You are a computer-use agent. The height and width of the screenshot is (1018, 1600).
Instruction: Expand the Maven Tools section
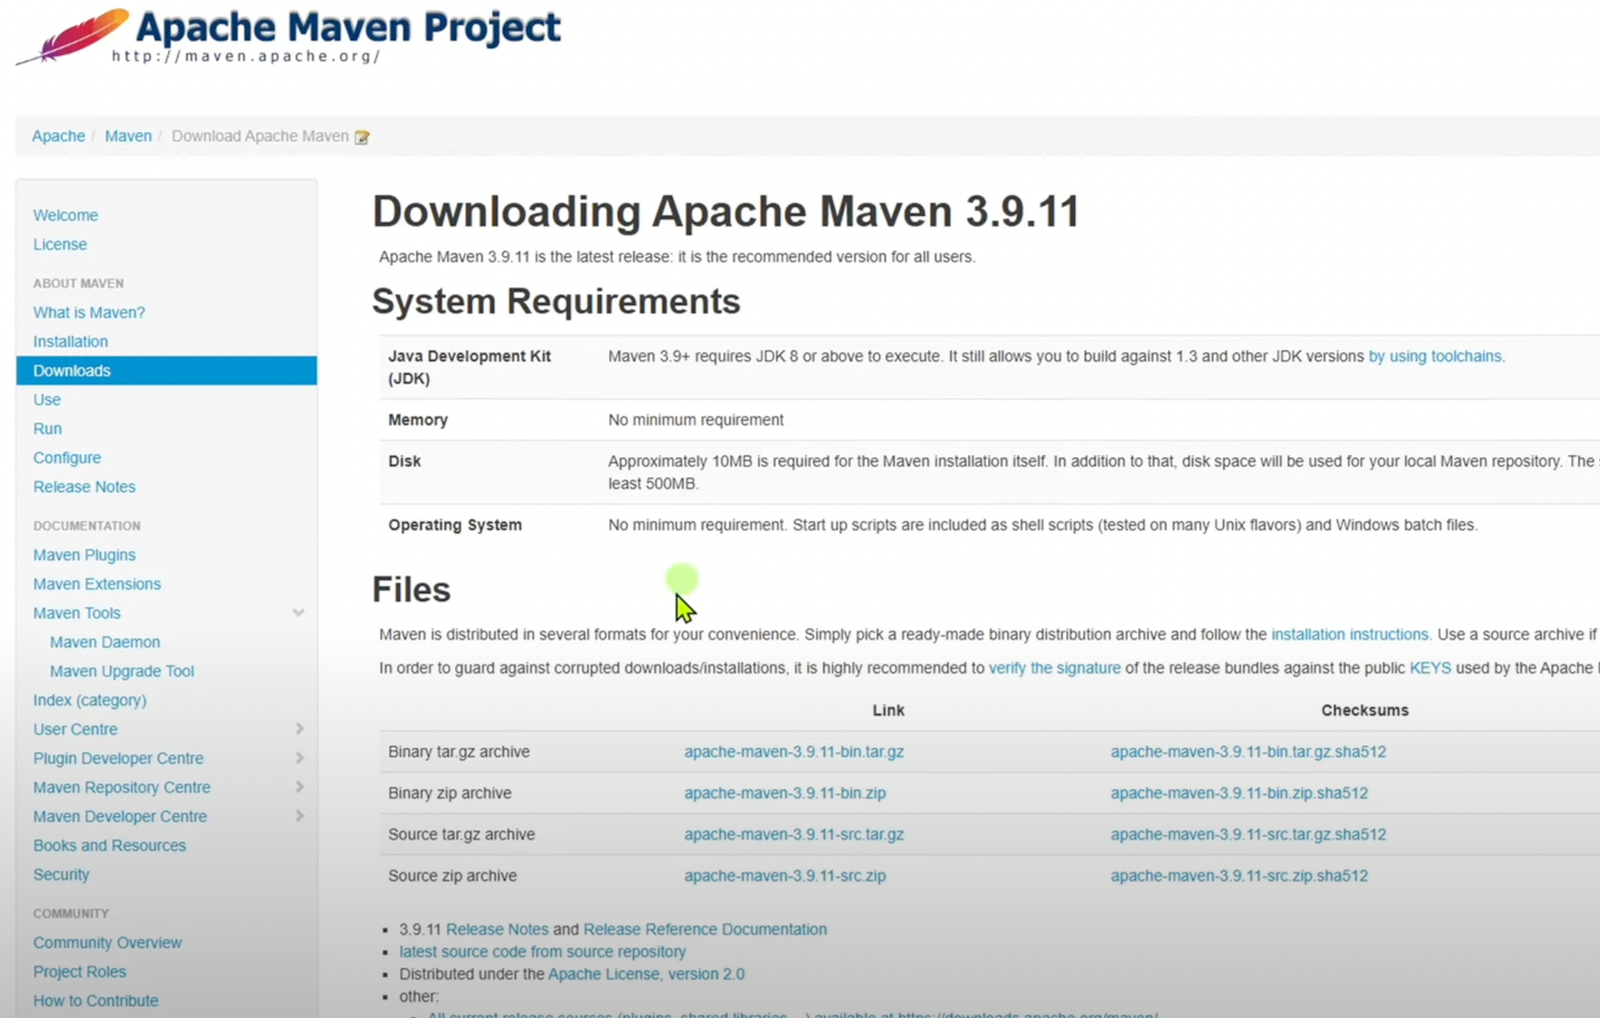pos(298,612)
